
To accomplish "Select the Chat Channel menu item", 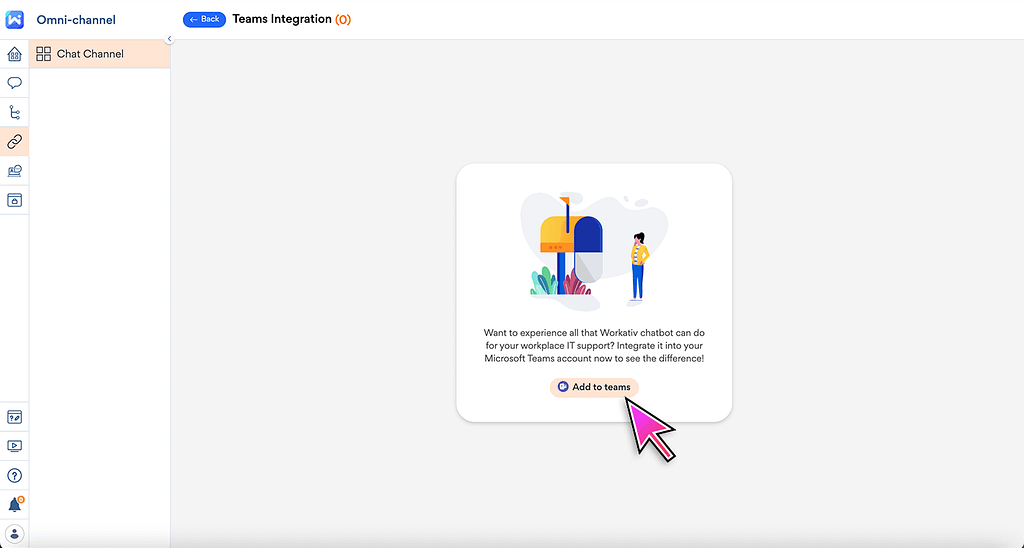I will tap(100, 54).
